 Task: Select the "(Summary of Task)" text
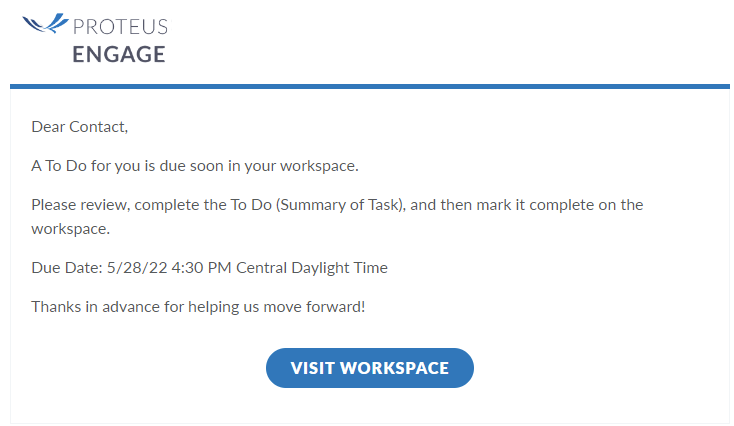tap(341, 205)
